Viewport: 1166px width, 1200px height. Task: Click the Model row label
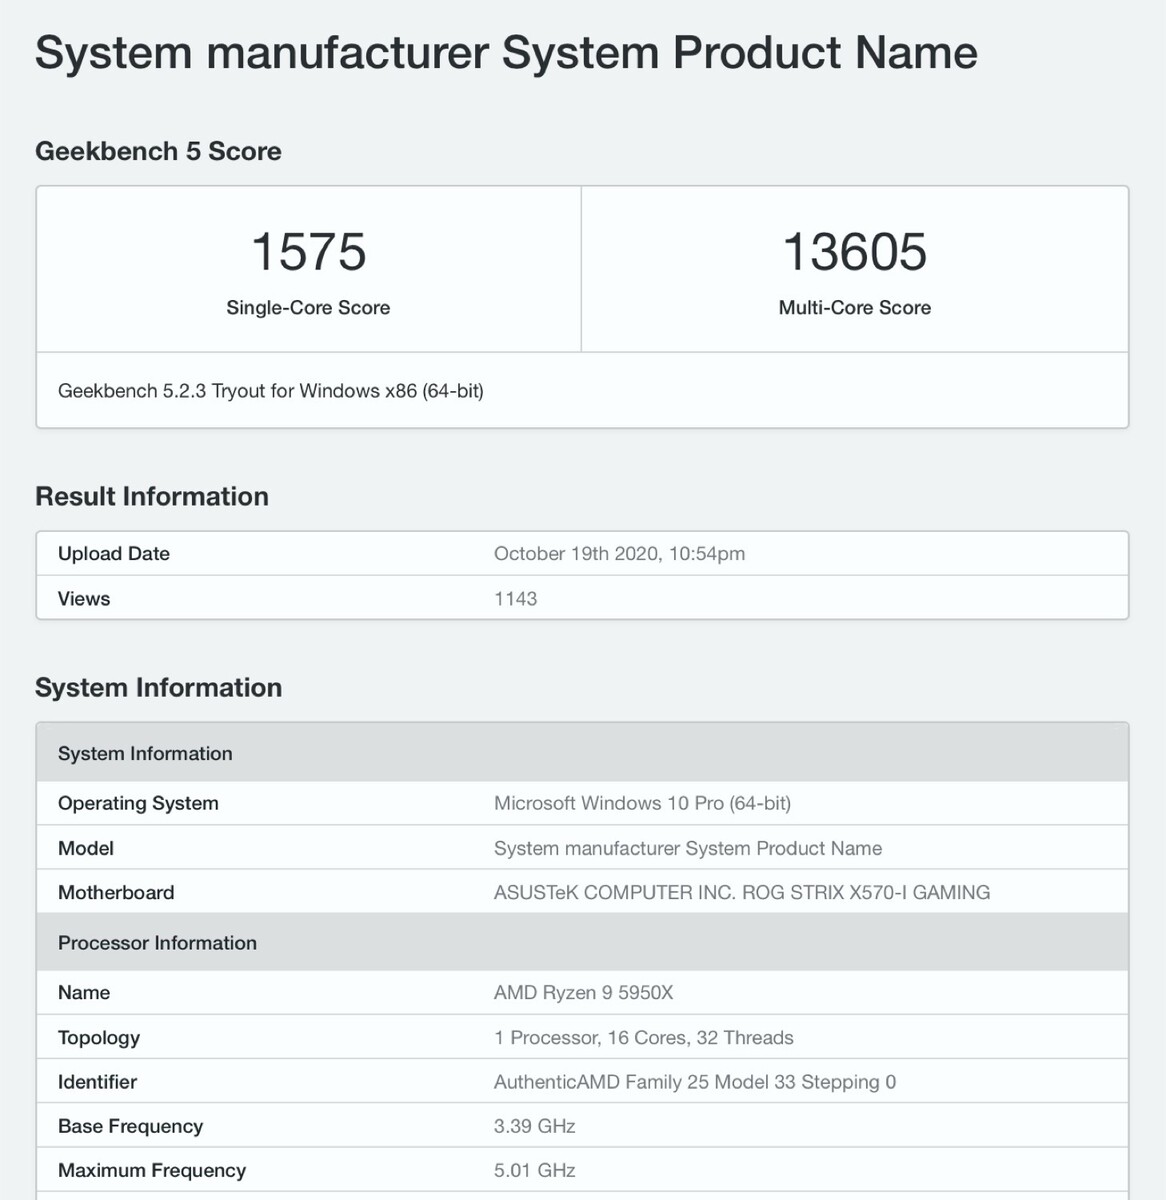point(86,848)
